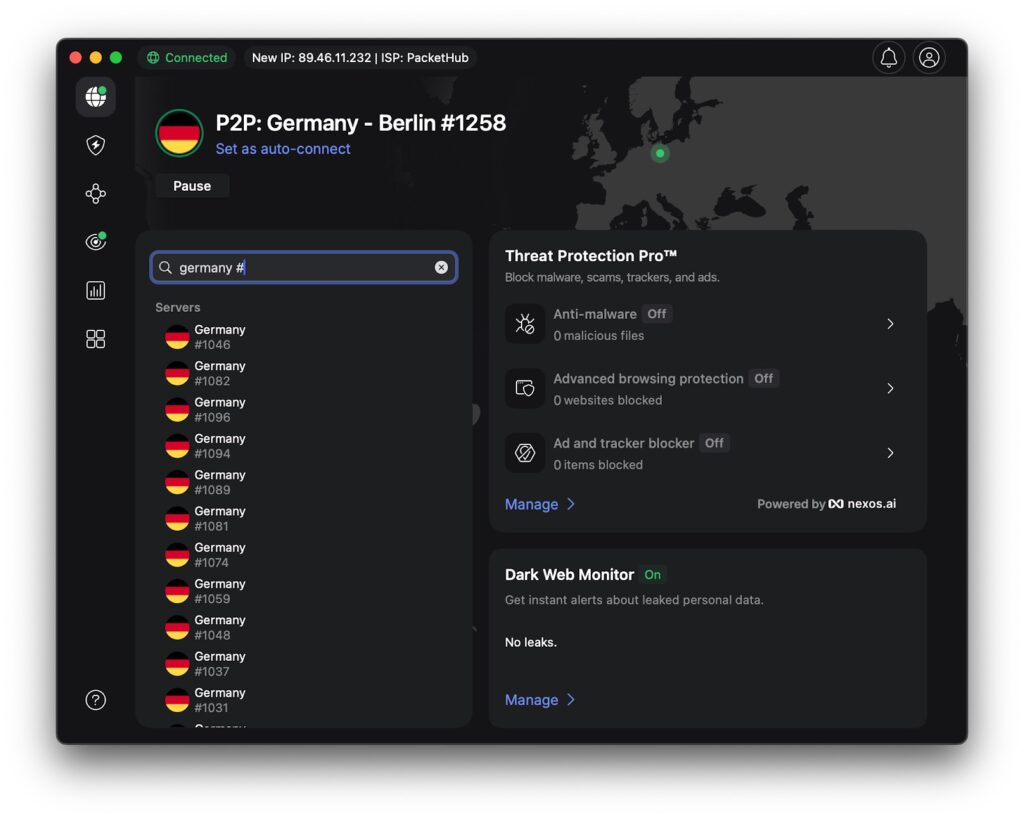Click flag of Germany #1046
Viewport: 1024px width, 819px height.
(177, 337)
